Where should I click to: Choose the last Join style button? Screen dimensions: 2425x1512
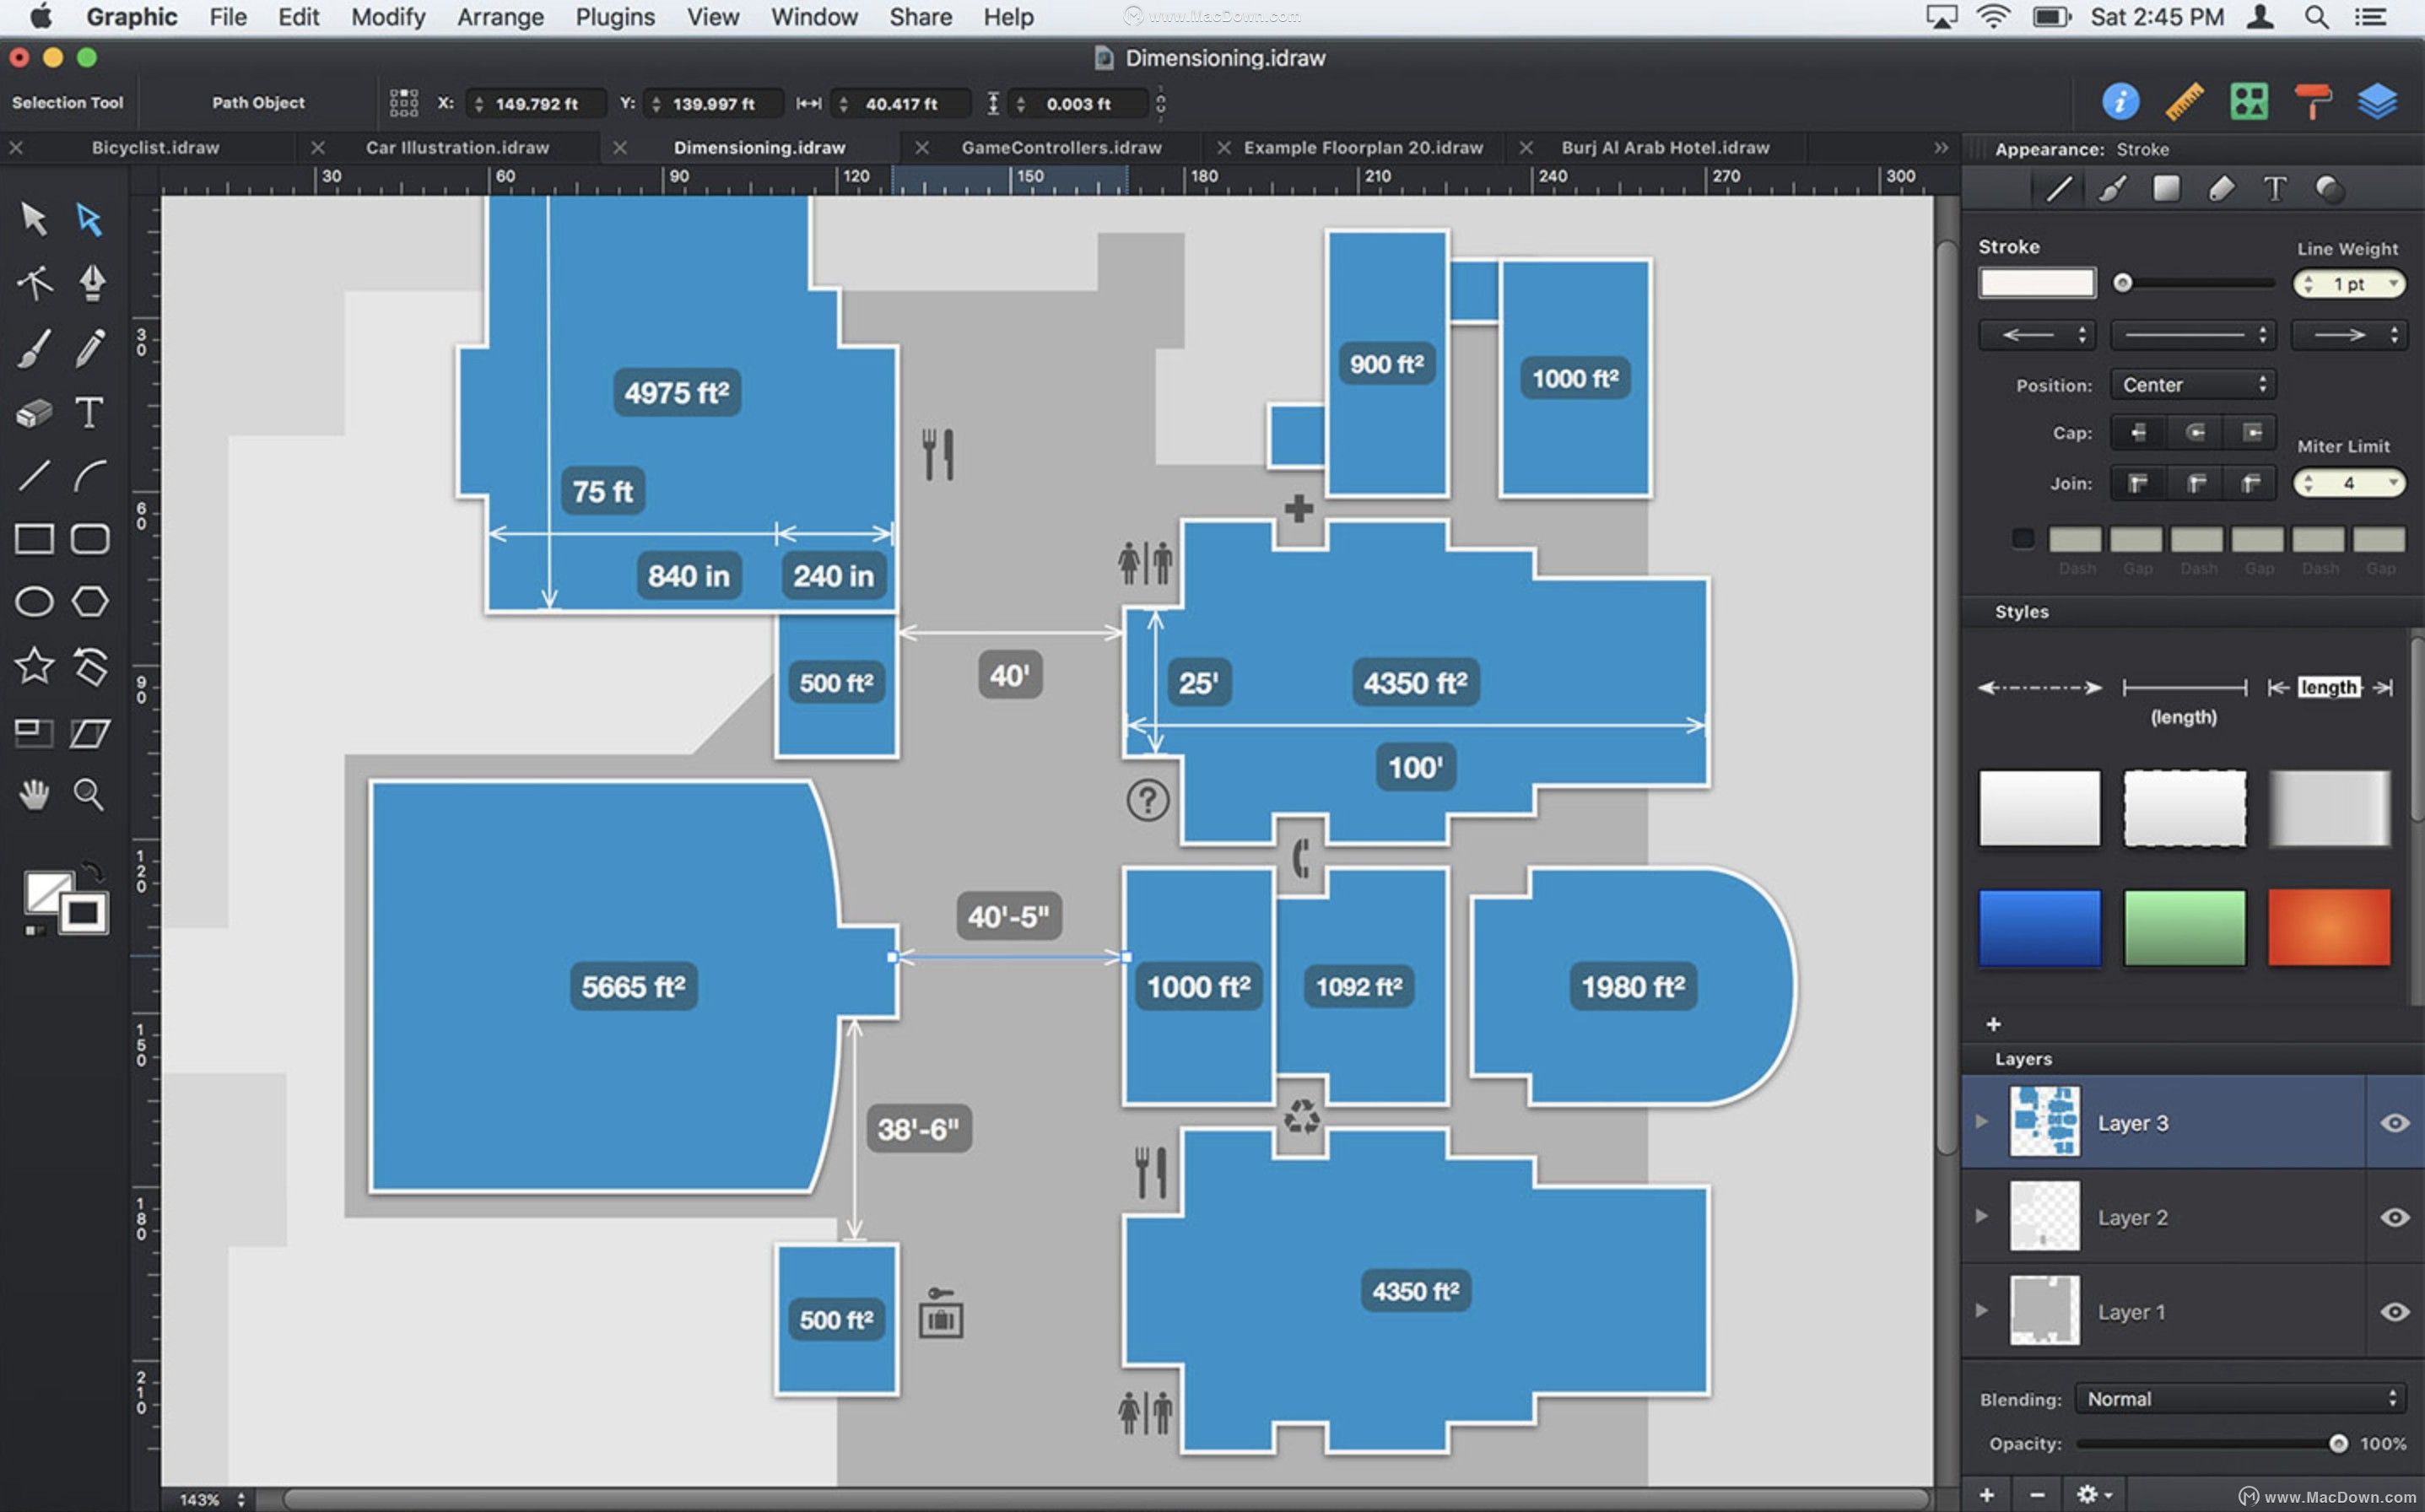pyautogui.click(x=2250, y=484)
